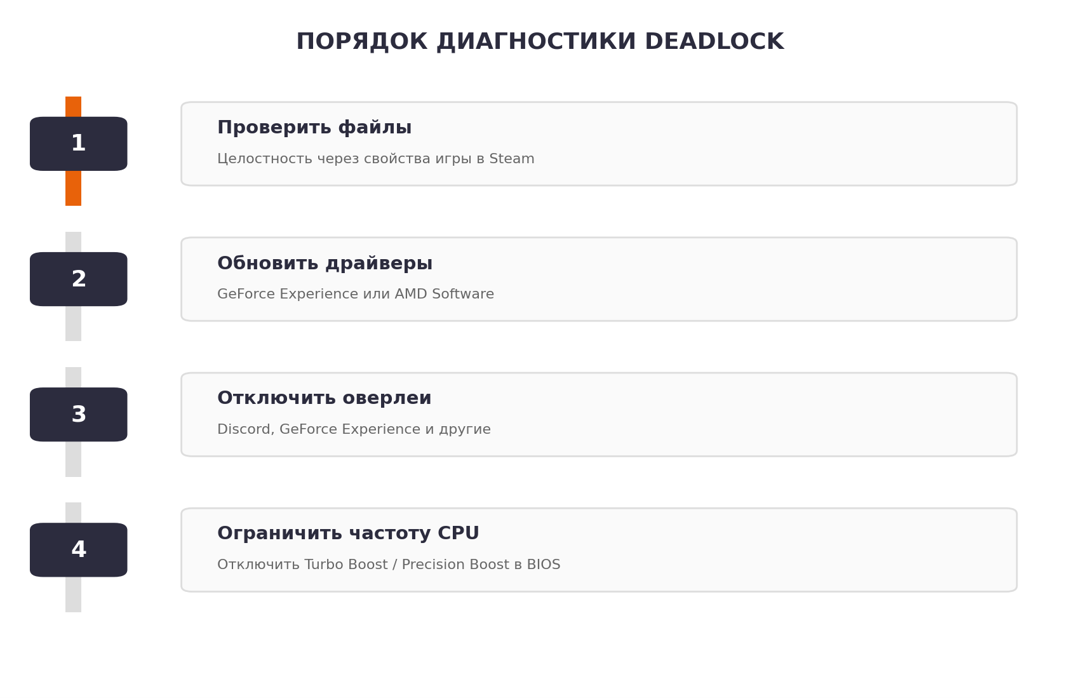Click the text "Discord, GeForce Experience и другие"
This screenshot has height=698, width=1079.
pos(354,429)
